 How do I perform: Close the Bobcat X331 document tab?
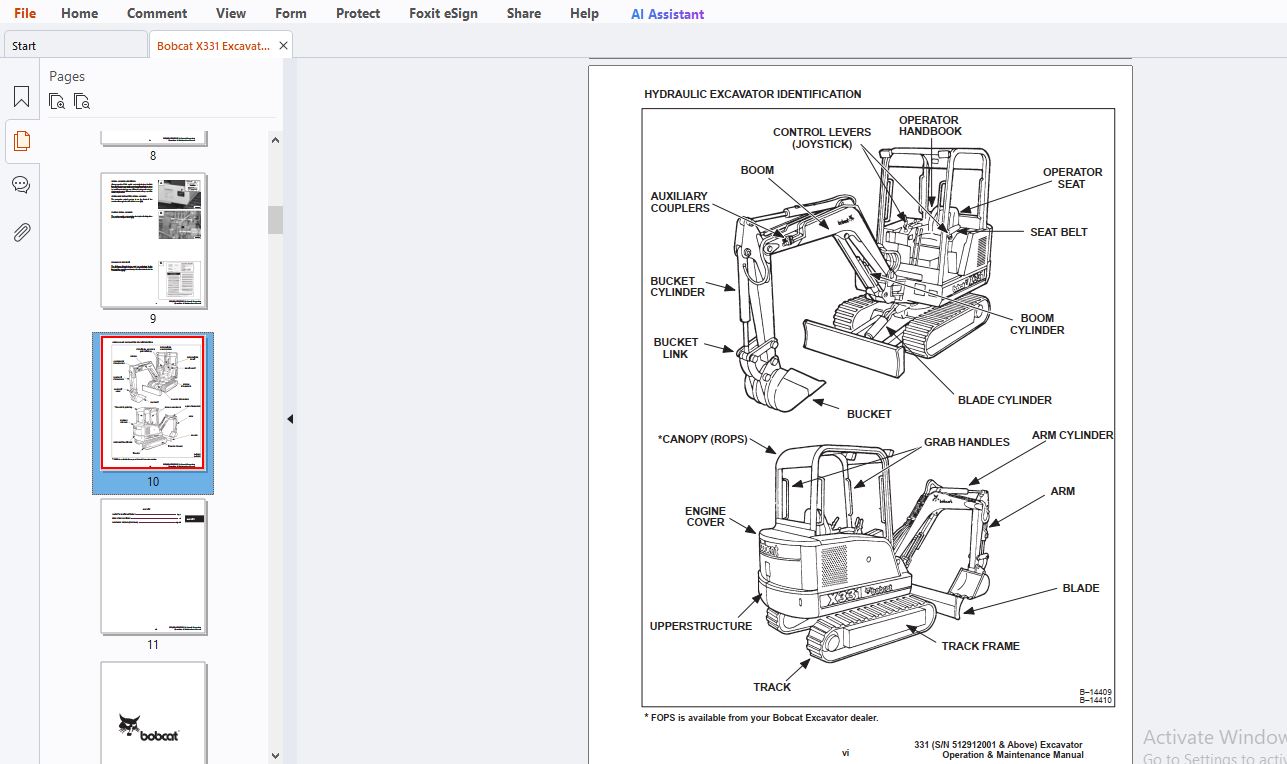point(283,46)
